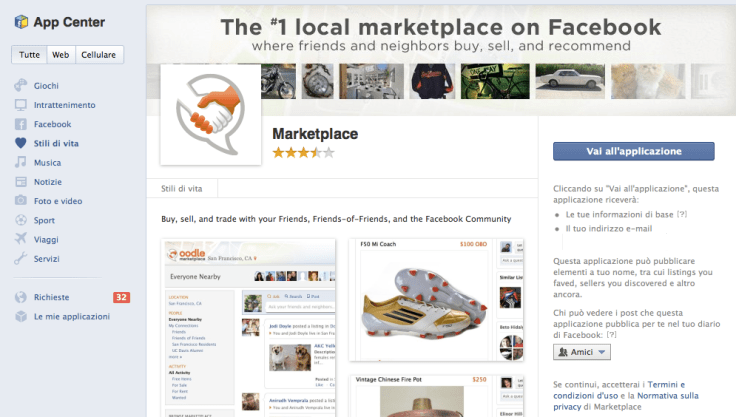Open the Sport ball icon
The width and height of the screenshot is (736, 417).
pos(21,220)
